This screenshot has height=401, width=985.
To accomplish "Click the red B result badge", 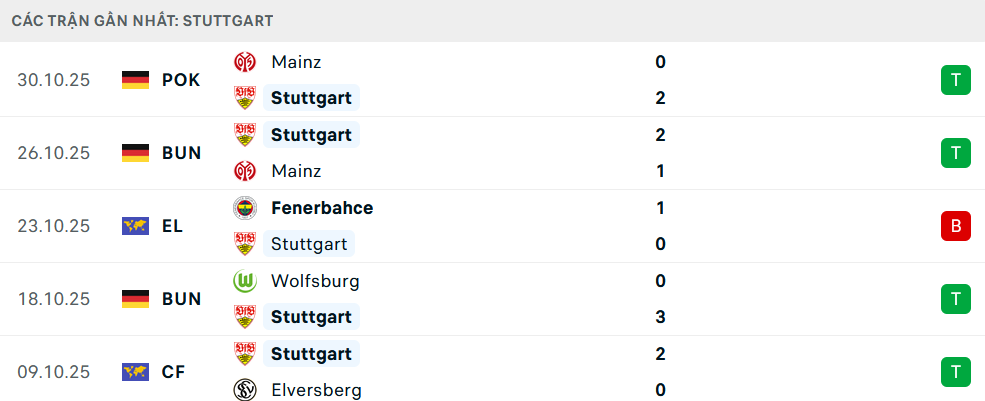I will point(955,226).
